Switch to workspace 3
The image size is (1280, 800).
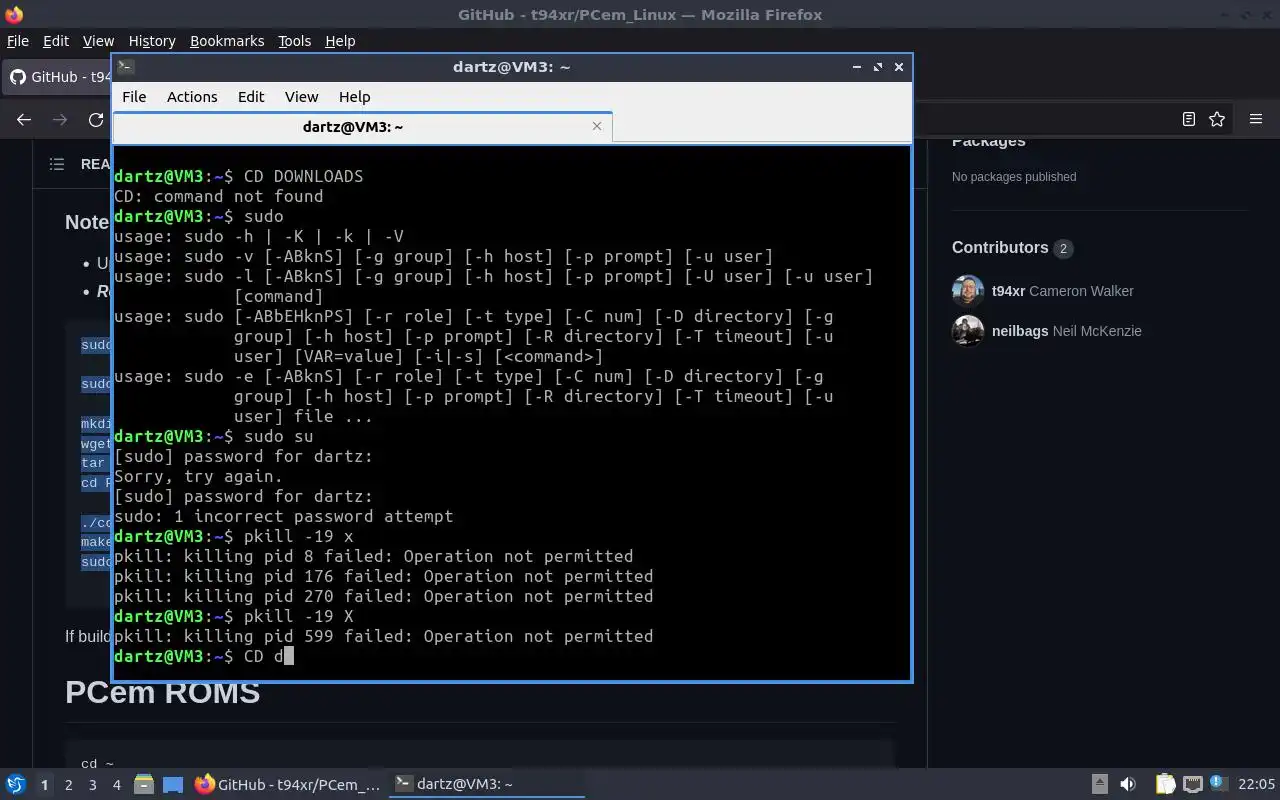click(x=93, y=785)
